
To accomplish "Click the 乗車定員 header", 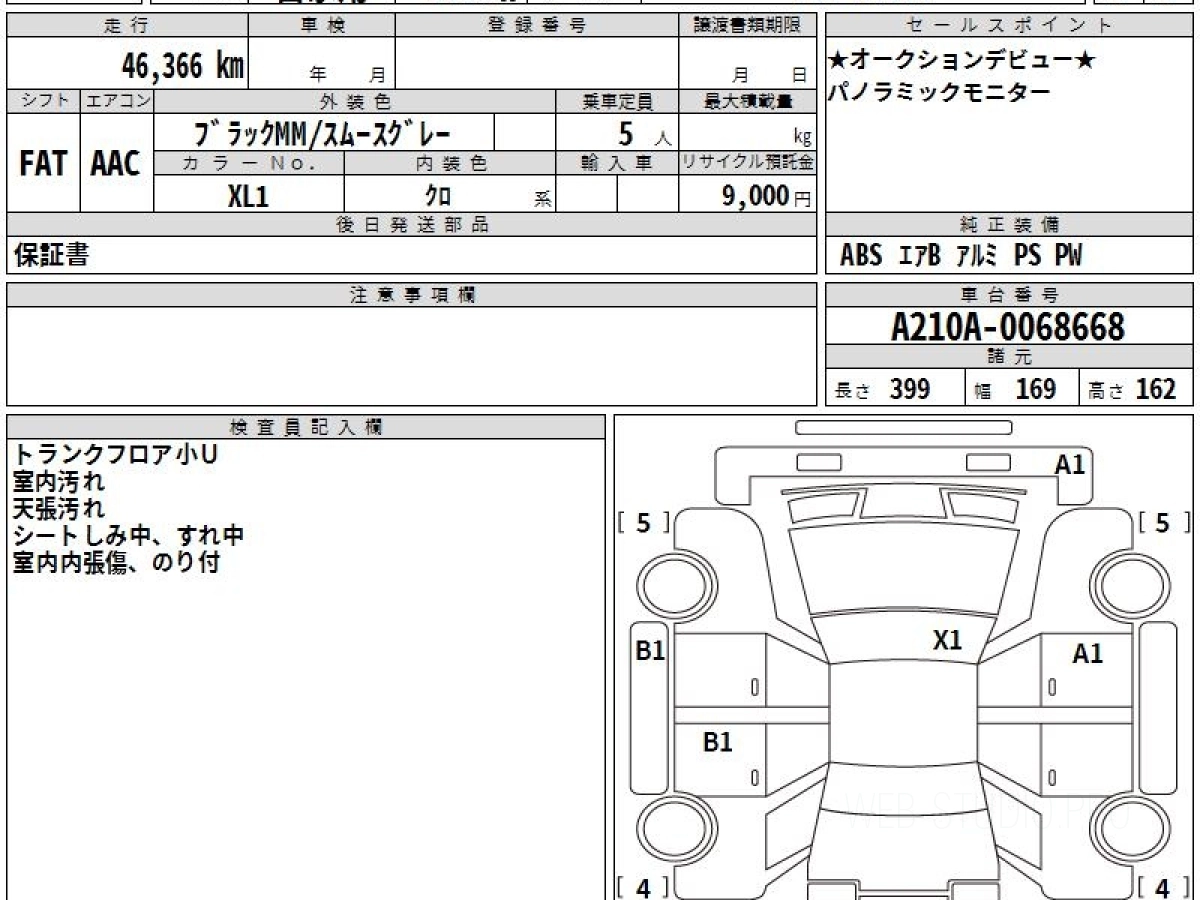I will tap(617, 101).
